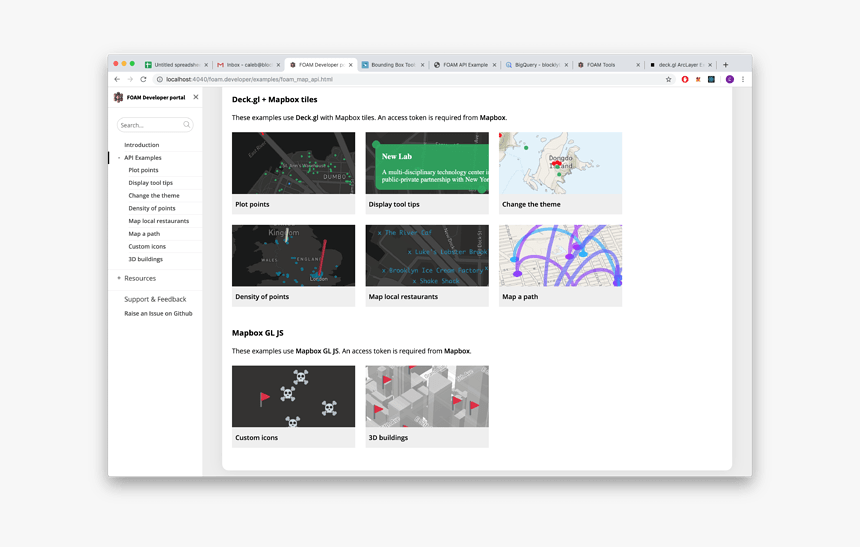Viewport: 860px width, 547px height.
Task: Open the Change the theme map thumbnail
Action: pos(561,163)
